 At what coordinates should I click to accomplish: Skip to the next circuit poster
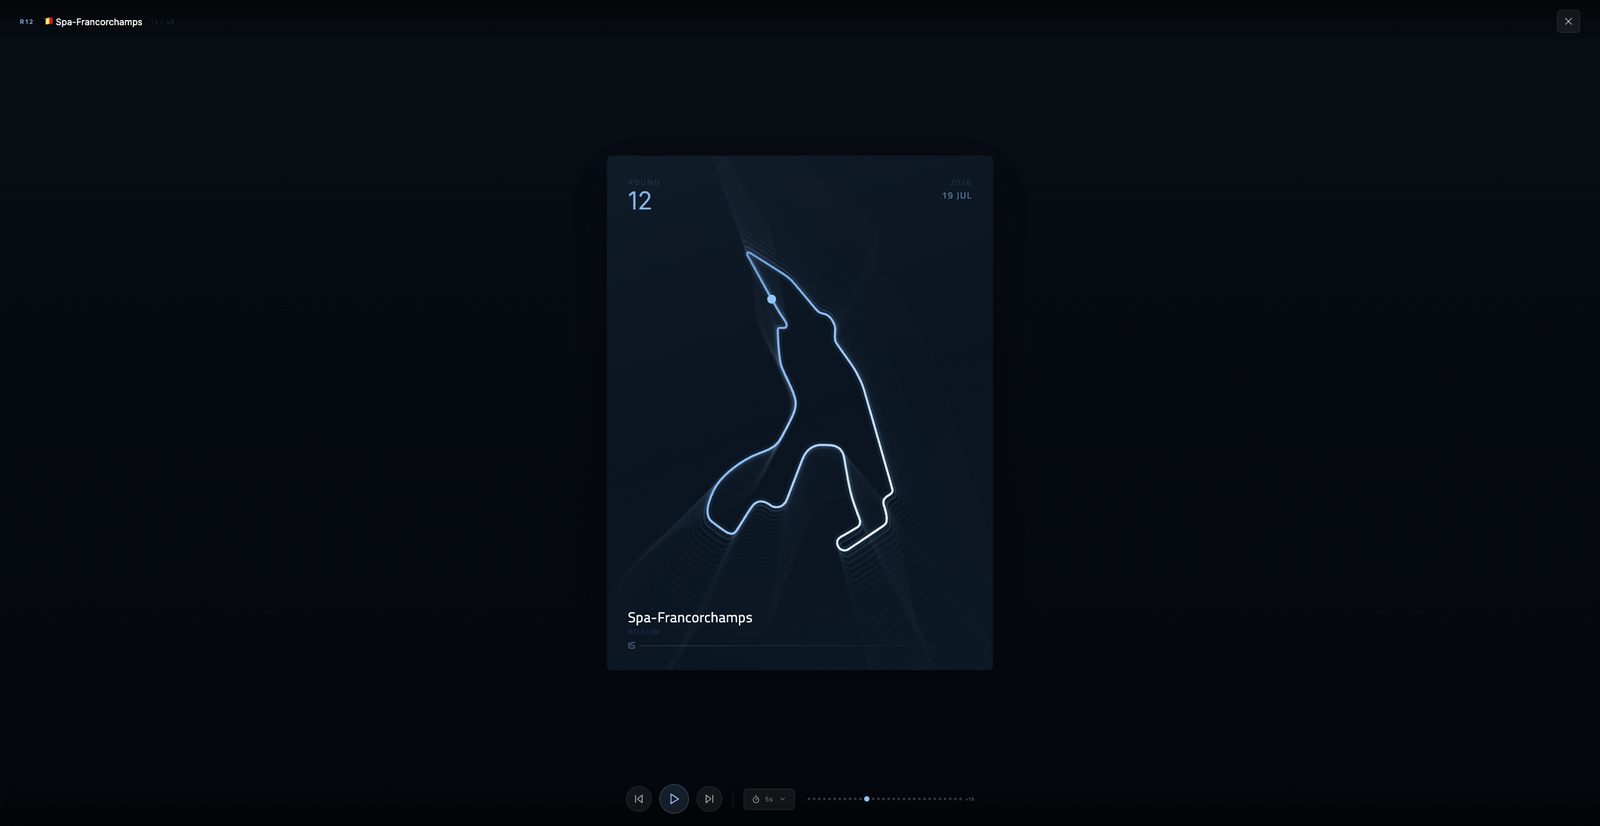click(709, 799)
